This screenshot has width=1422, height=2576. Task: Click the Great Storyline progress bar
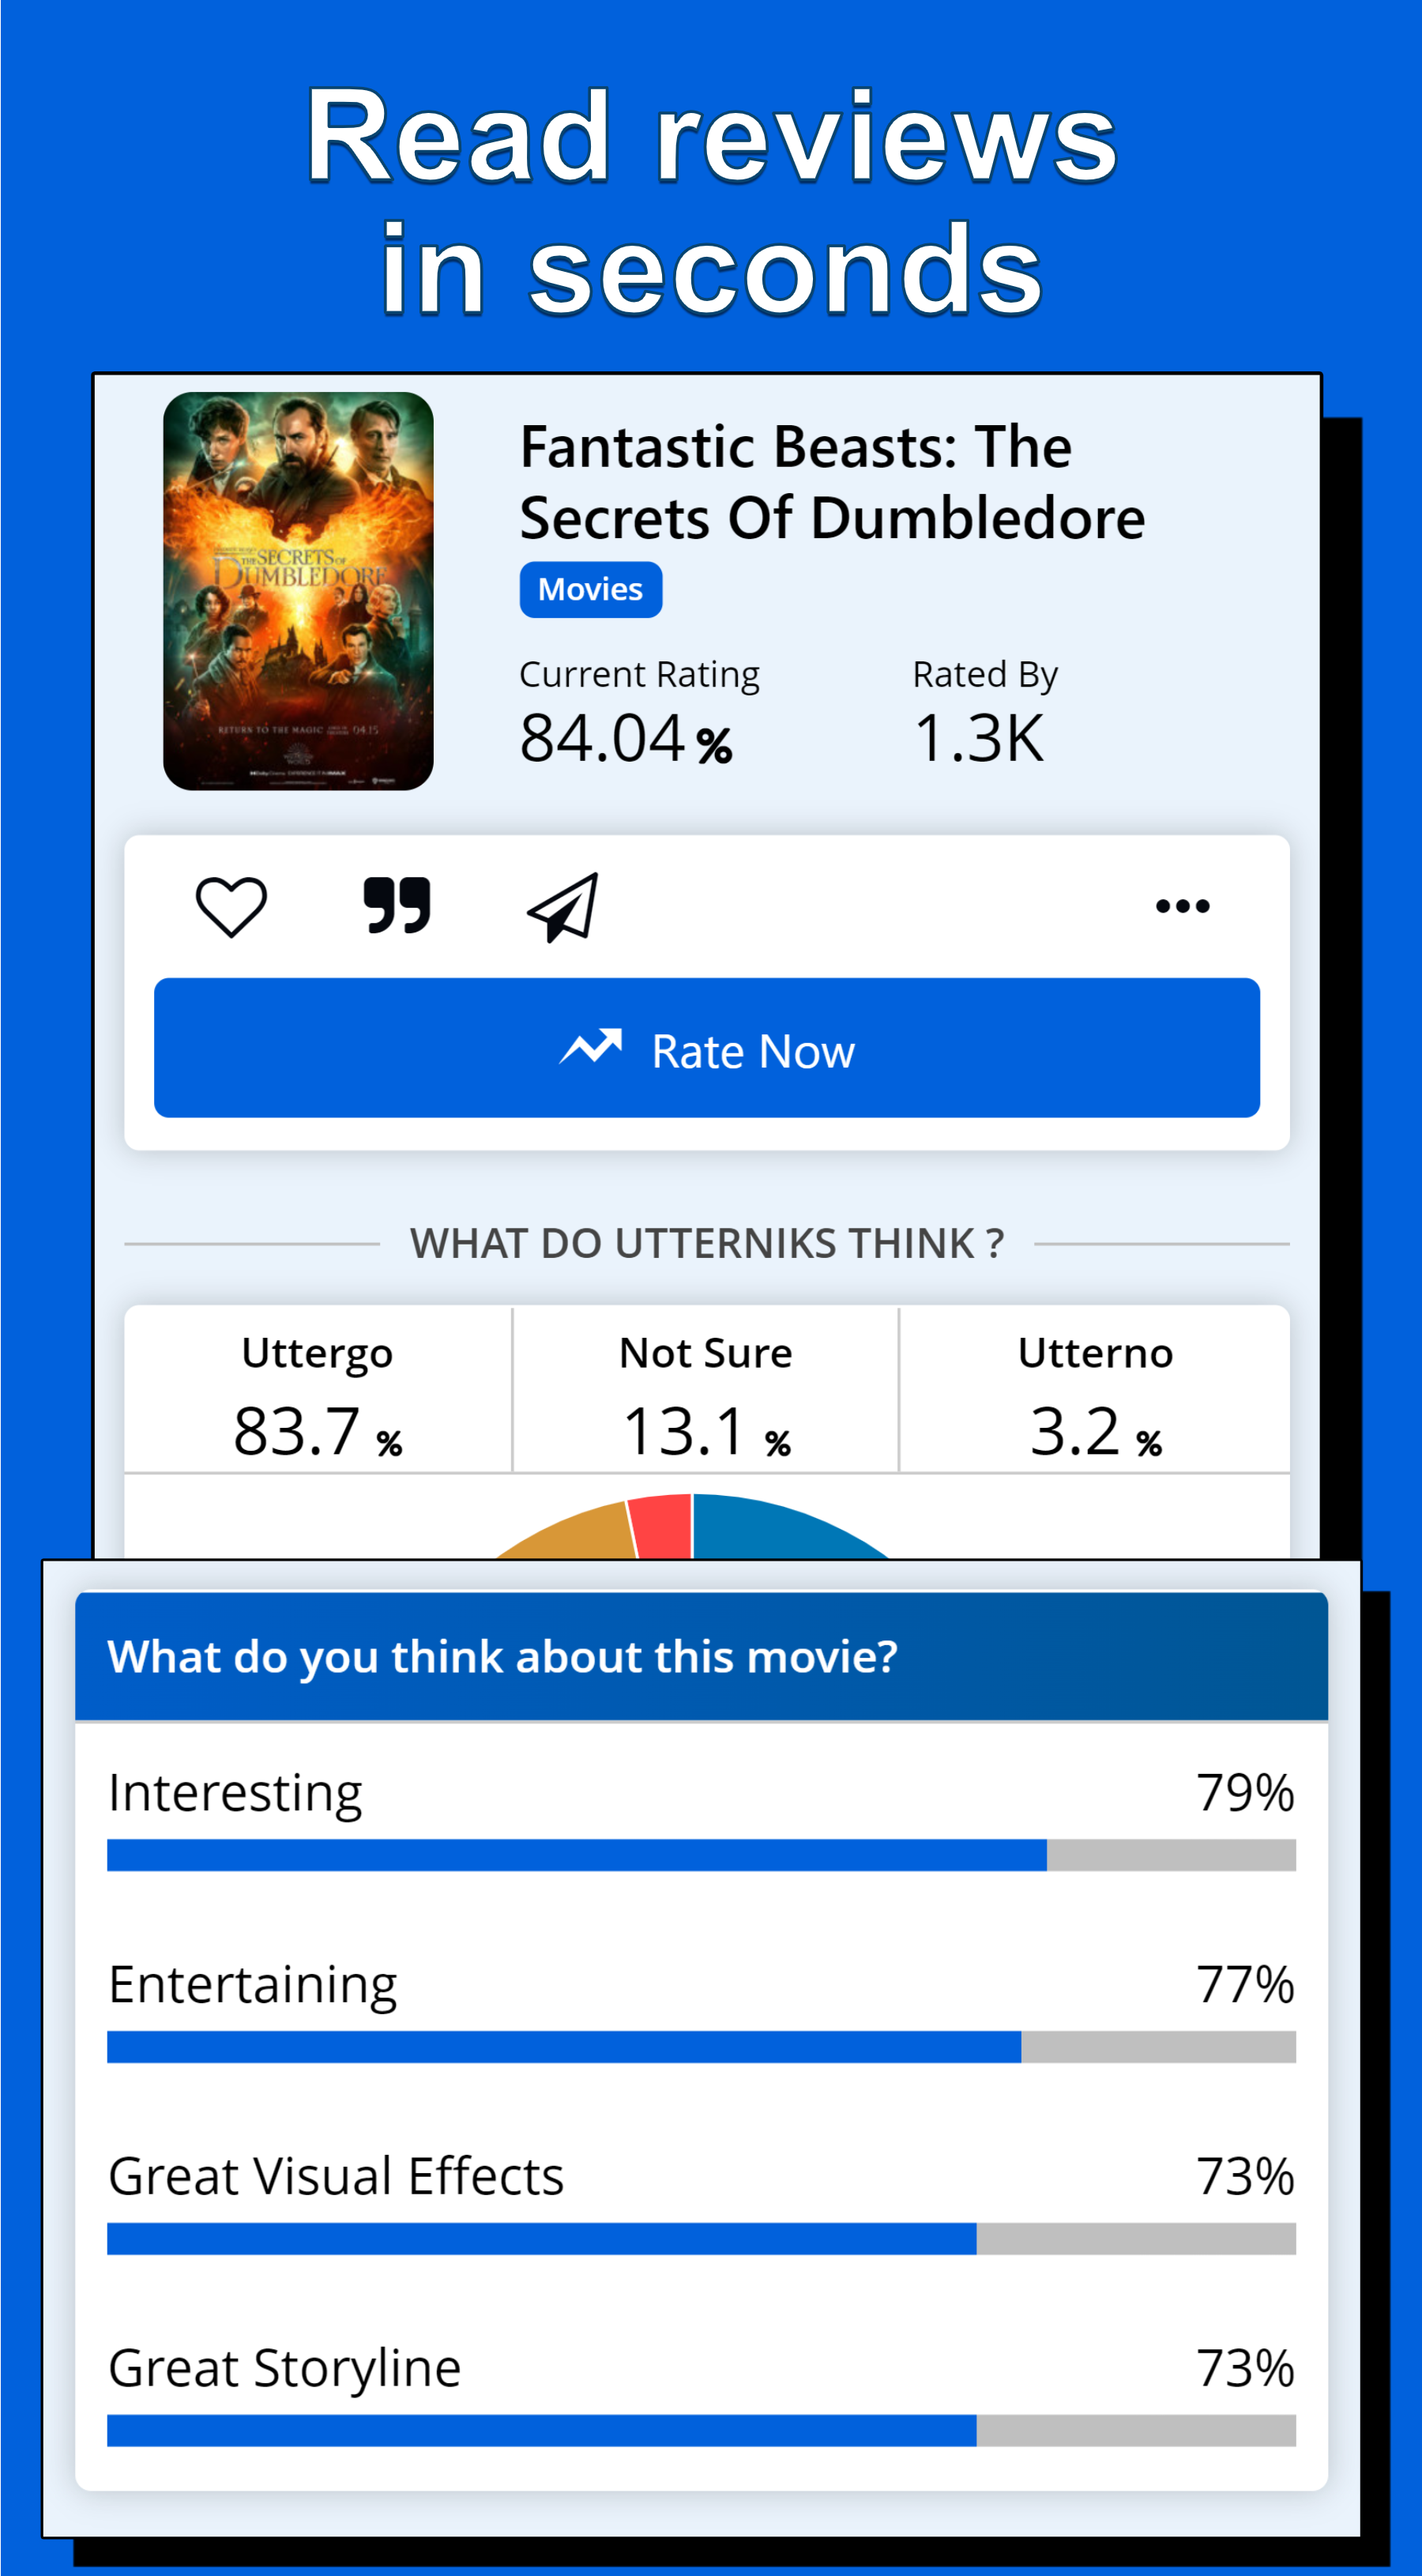pyautogui.click(x=701, y=2430)
